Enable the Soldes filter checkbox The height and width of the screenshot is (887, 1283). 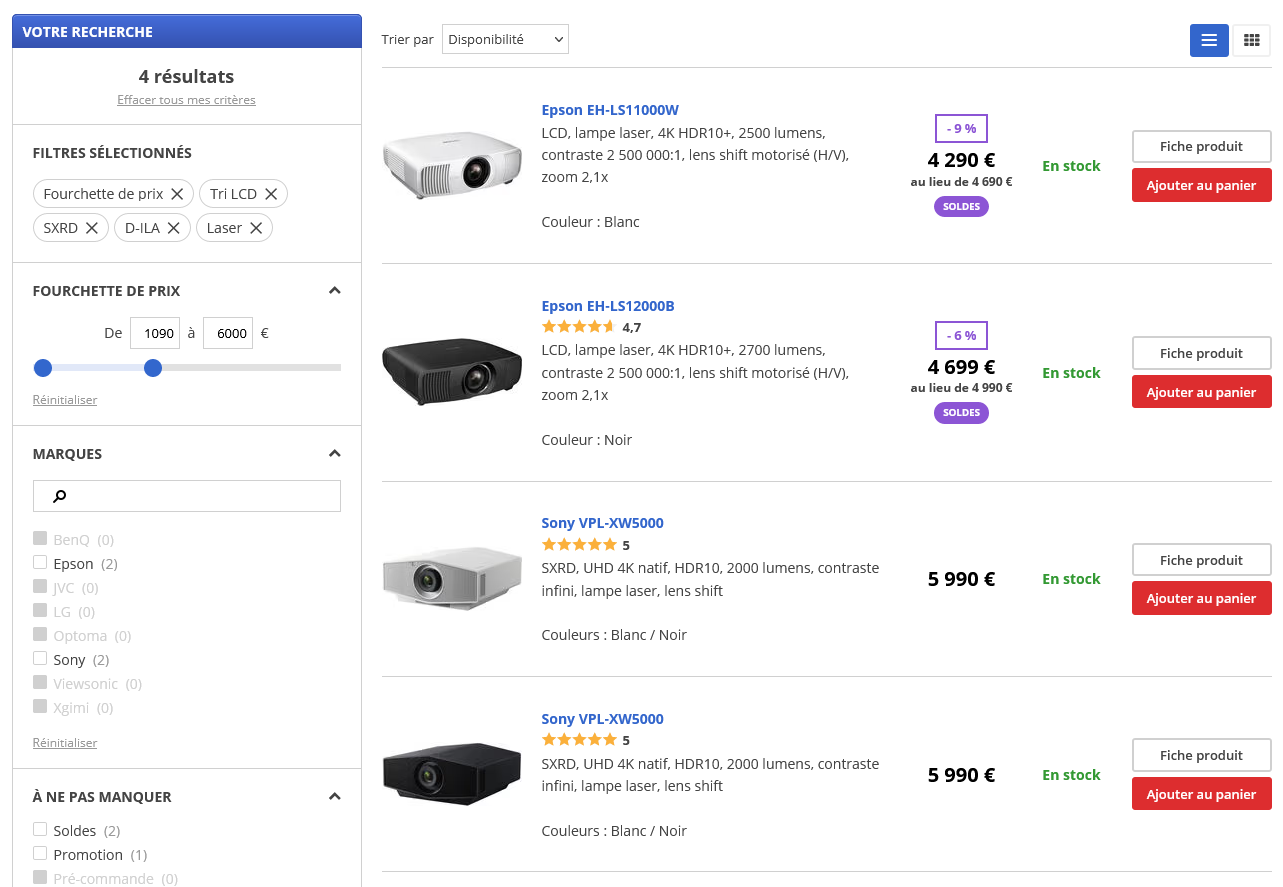tap(40, 830)
